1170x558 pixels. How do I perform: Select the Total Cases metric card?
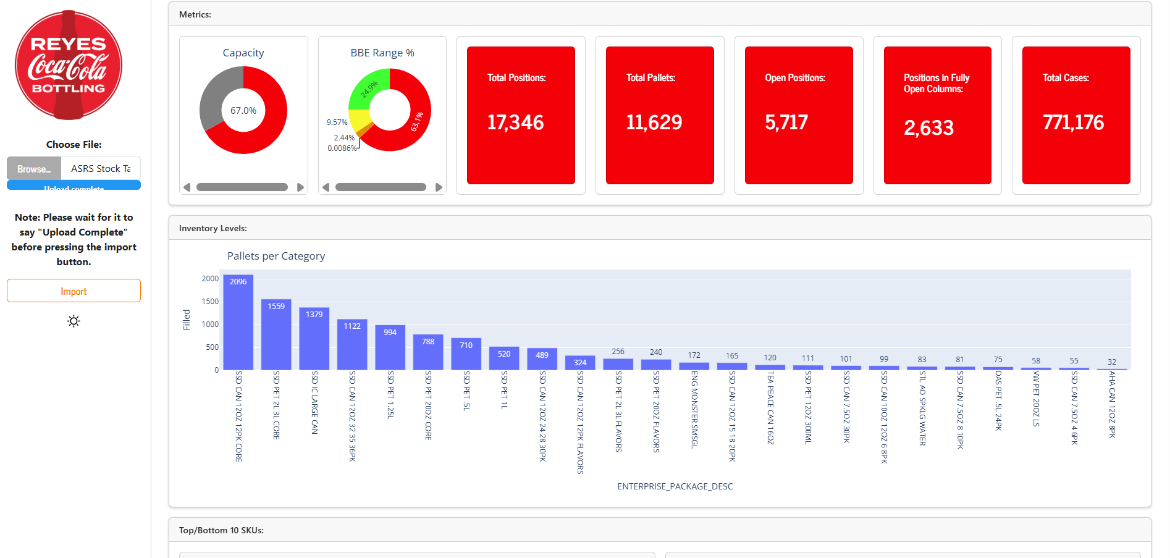pyautogui.click(x=1071, y=115)
